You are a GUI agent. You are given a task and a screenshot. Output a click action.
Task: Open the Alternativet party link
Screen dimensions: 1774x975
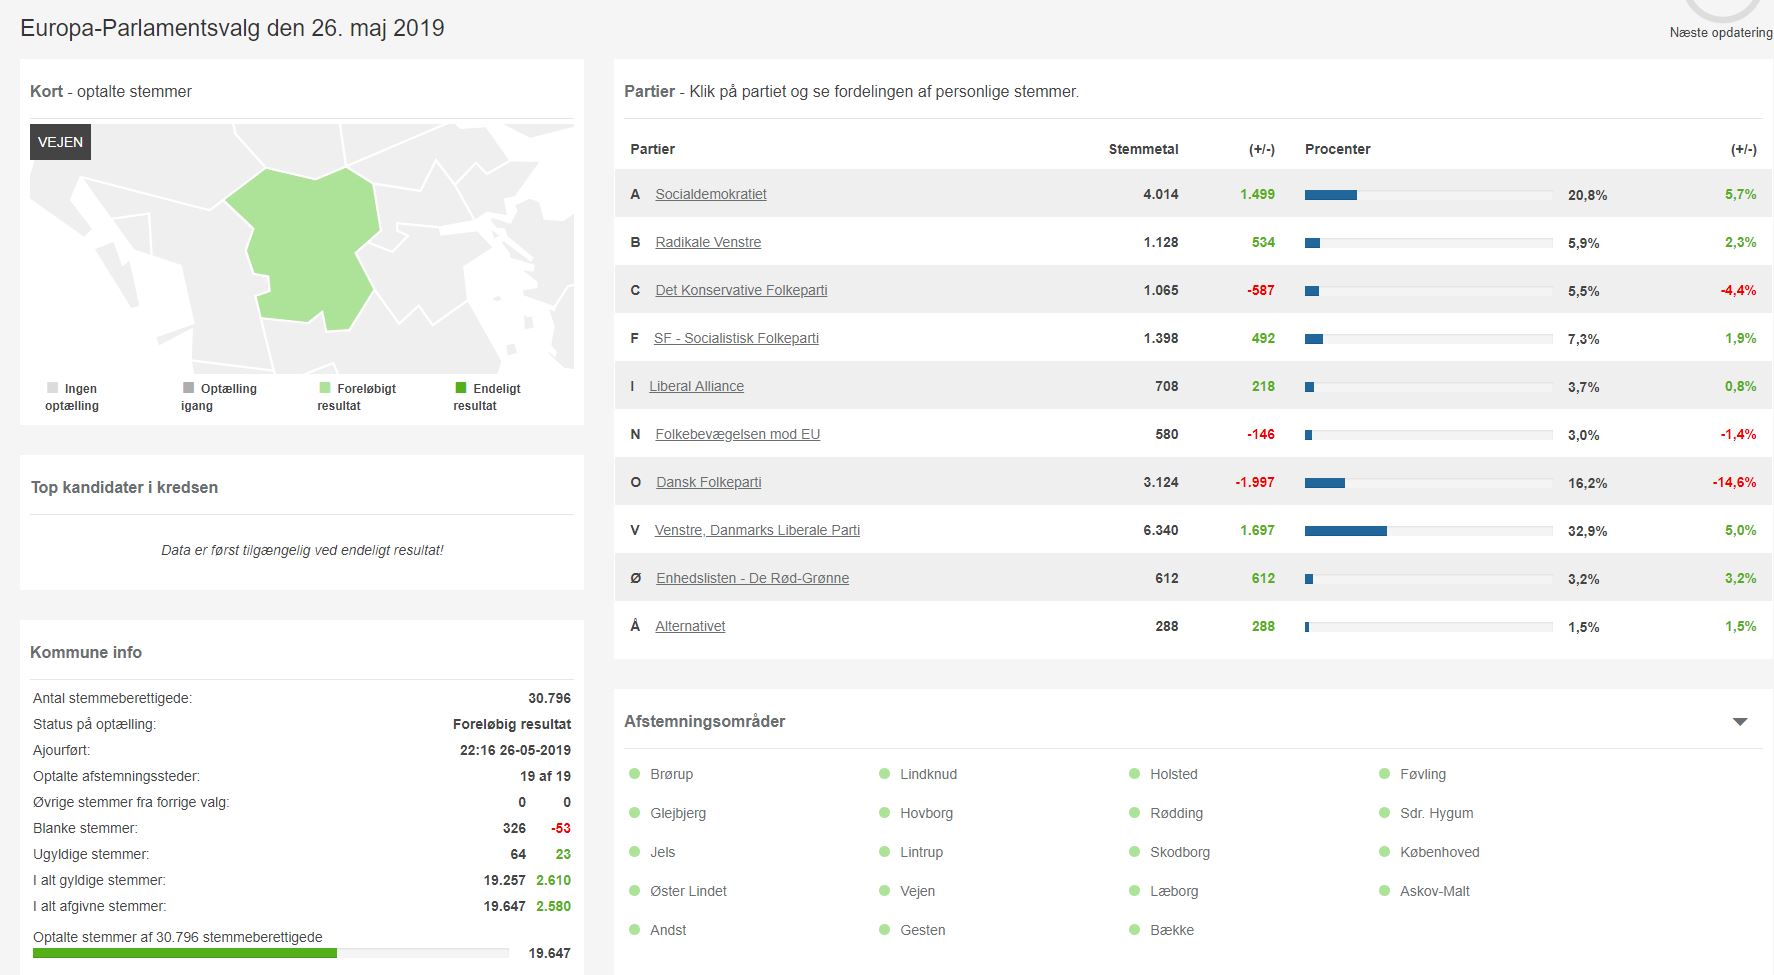(x=690, y=626)
